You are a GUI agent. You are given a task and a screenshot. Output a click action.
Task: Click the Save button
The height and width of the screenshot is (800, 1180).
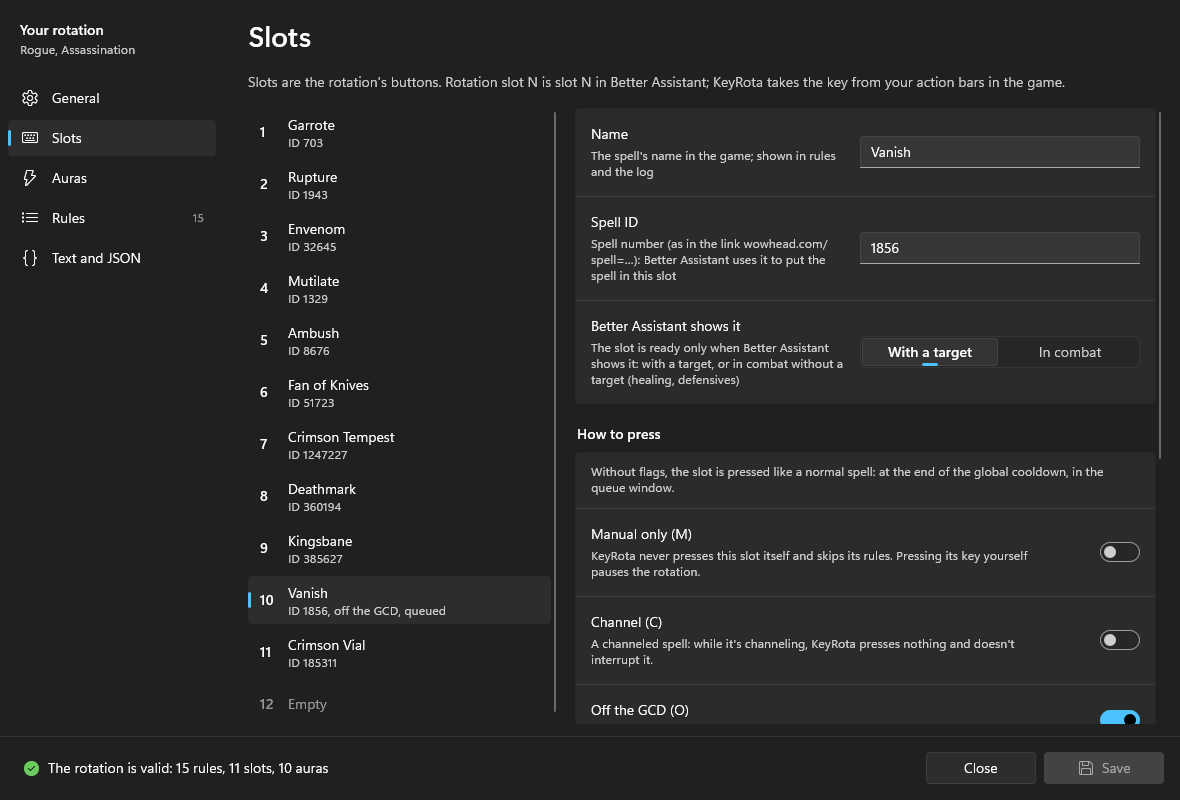click(1103, 768)
